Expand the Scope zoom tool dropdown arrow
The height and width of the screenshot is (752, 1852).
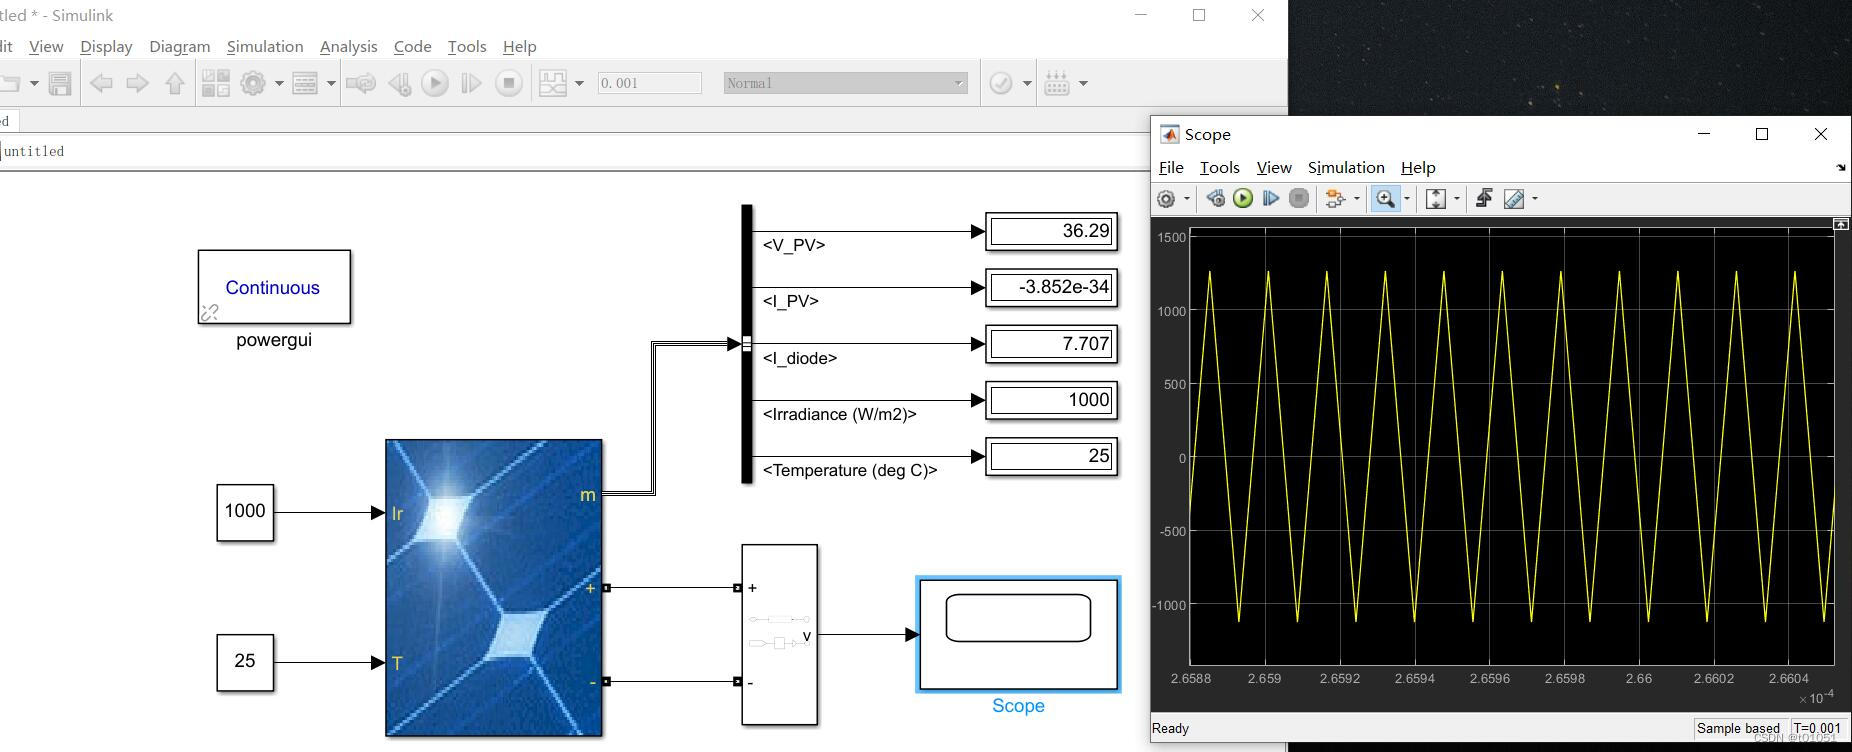point(1407,199)
